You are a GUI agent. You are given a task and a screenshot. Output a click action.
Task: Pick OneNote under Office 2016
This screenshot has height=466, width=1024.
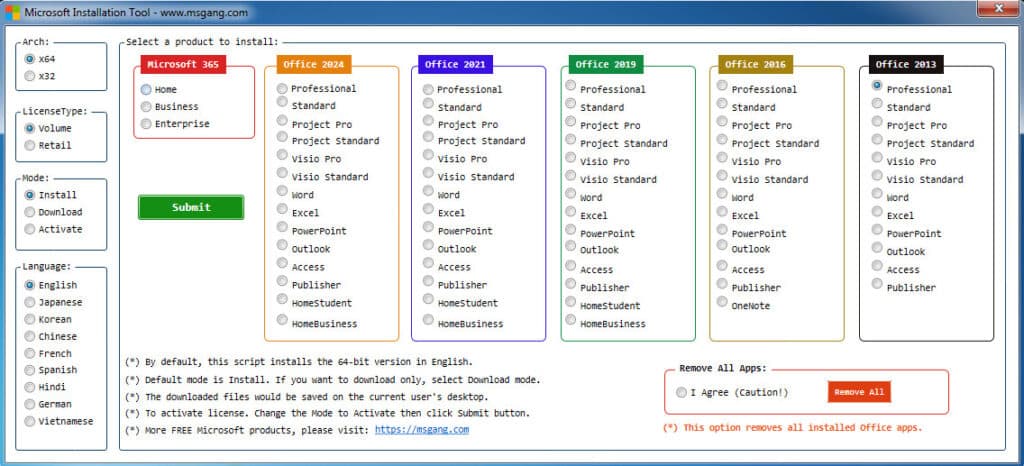pos(722,303)
